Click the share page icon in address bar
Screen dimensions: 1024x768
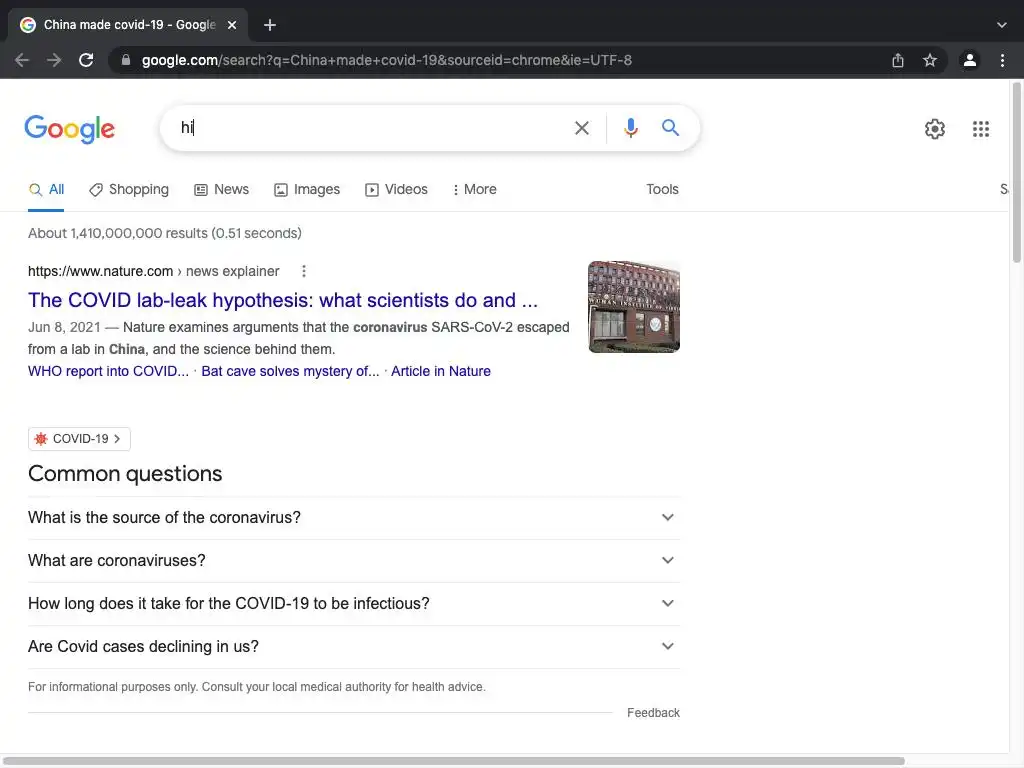tap(898, 60)
